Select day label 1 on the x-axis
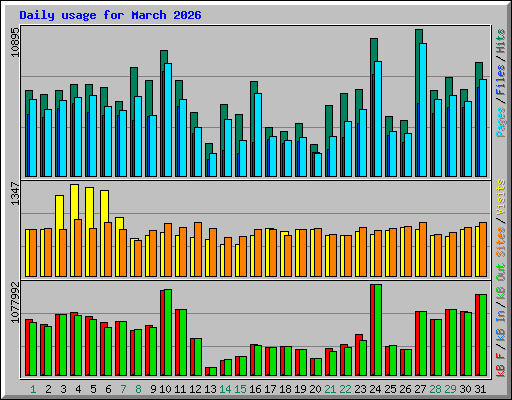 pos(33,389)
